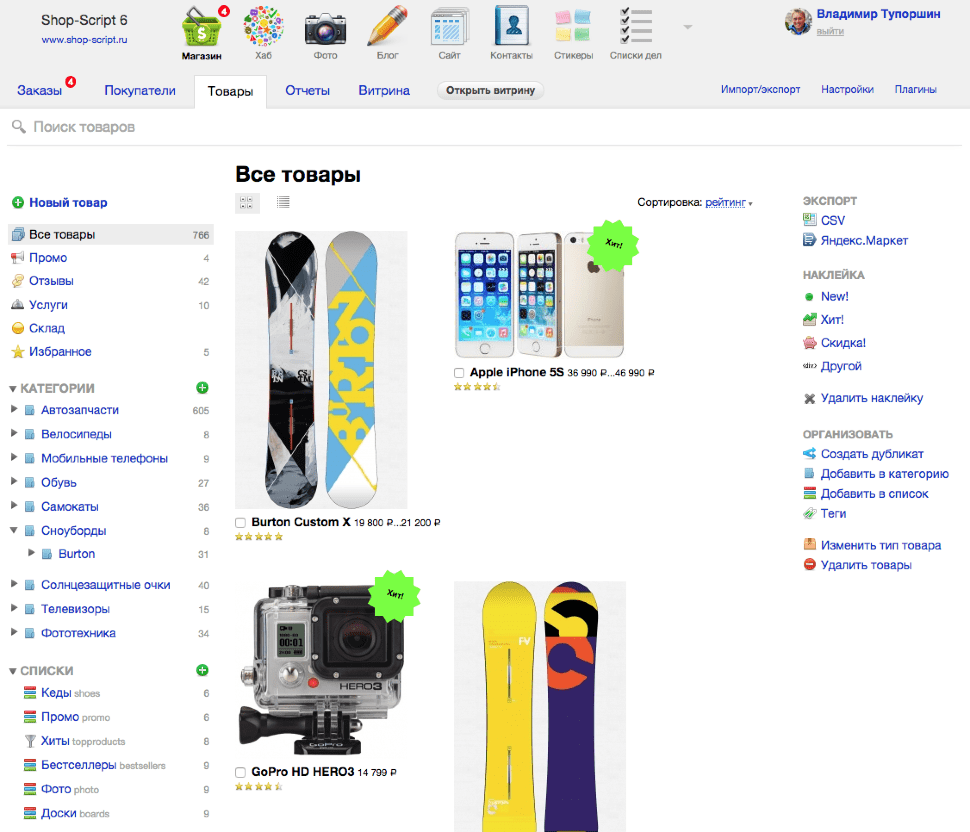Click the выйти logout link
Screen dimensions: 970x832
pos(830,31)
